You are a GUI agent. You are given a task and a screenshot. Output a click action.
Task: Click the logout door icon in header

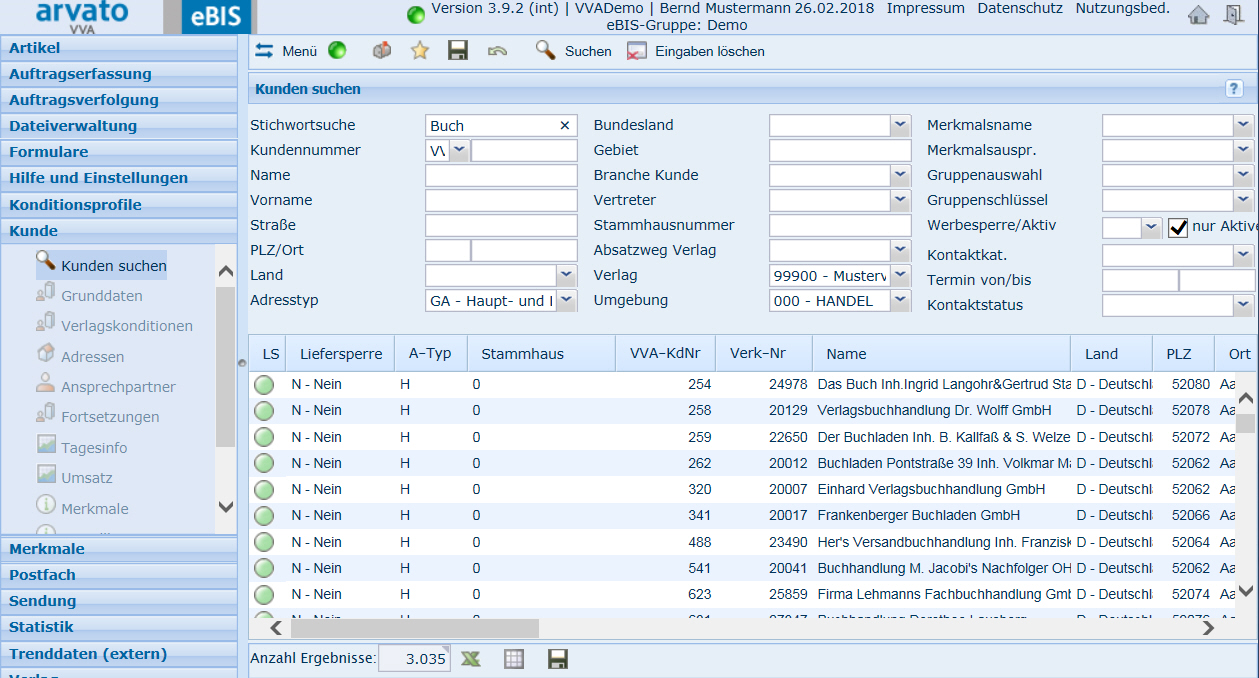(1233, 15)
